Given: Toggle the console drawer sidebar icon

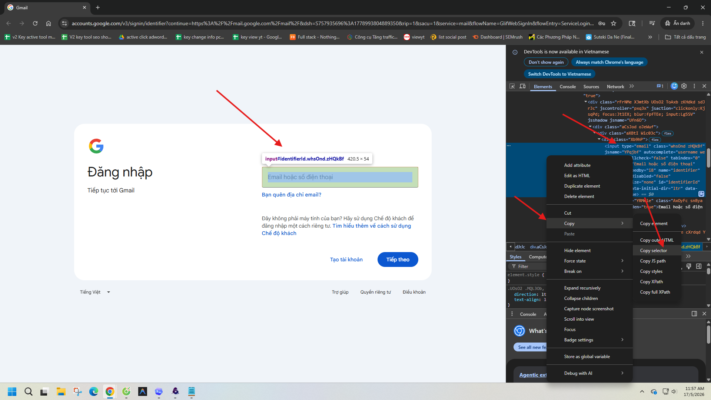Looking at the screenshot, I should coord(694,314).
